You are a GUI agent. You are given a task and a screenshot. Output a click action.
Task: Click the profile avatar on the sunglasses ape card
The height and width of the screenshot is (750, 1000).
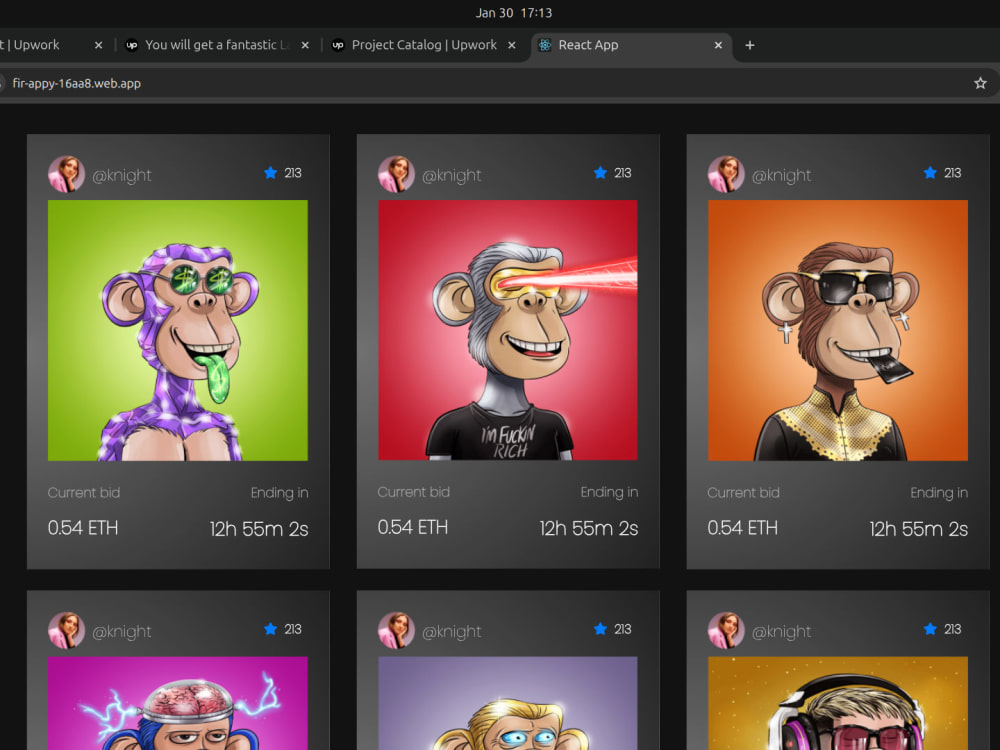point(726,173)
